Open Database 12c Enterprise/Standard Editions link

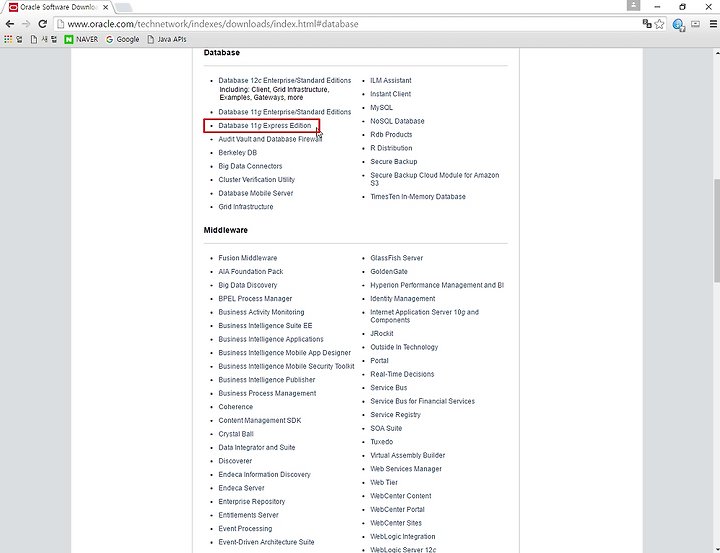tap(285, 80)
